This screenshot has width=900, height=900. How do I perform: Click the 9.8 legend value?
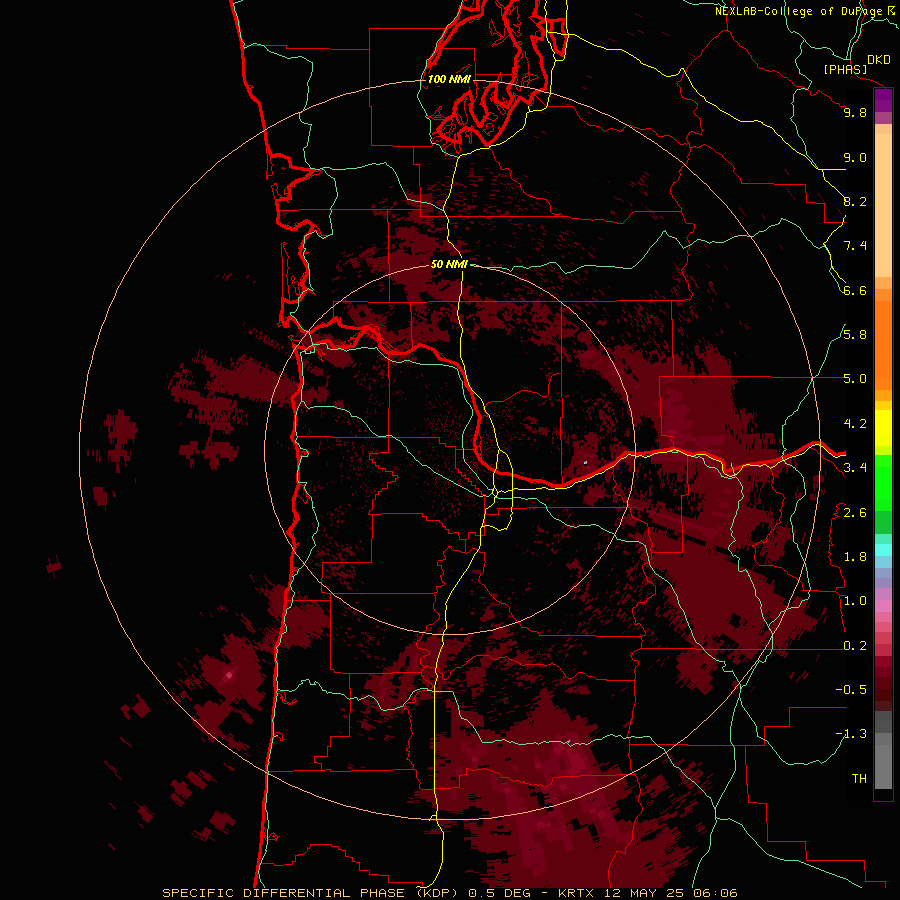855,112
